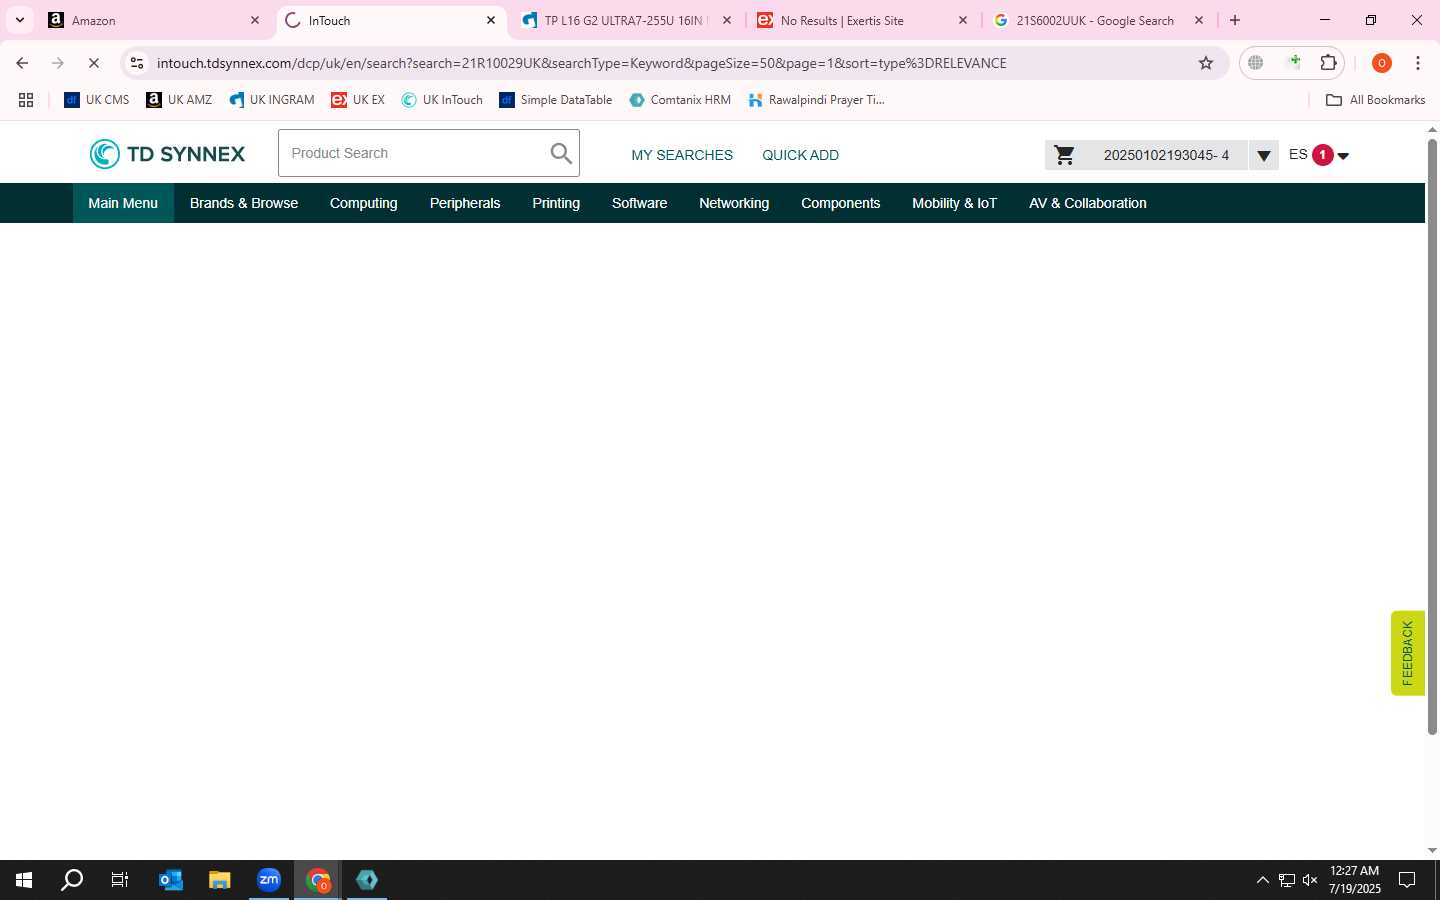Open the Computing menu

point(364,203)
